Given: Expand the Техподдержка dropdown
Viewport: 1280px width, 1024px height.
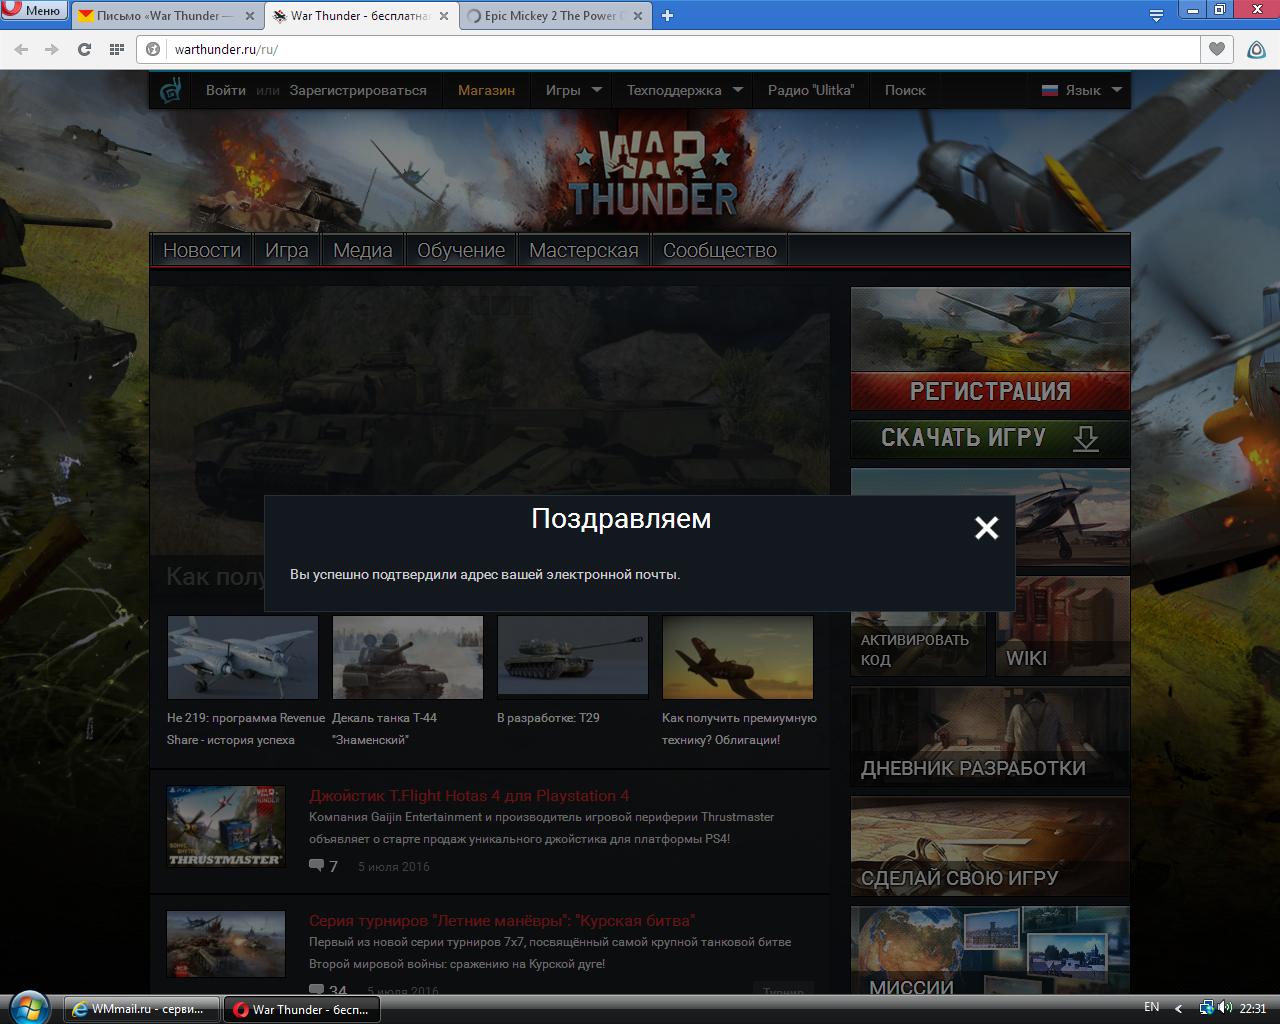Looking at the screenshot, I should coord(684,90).
